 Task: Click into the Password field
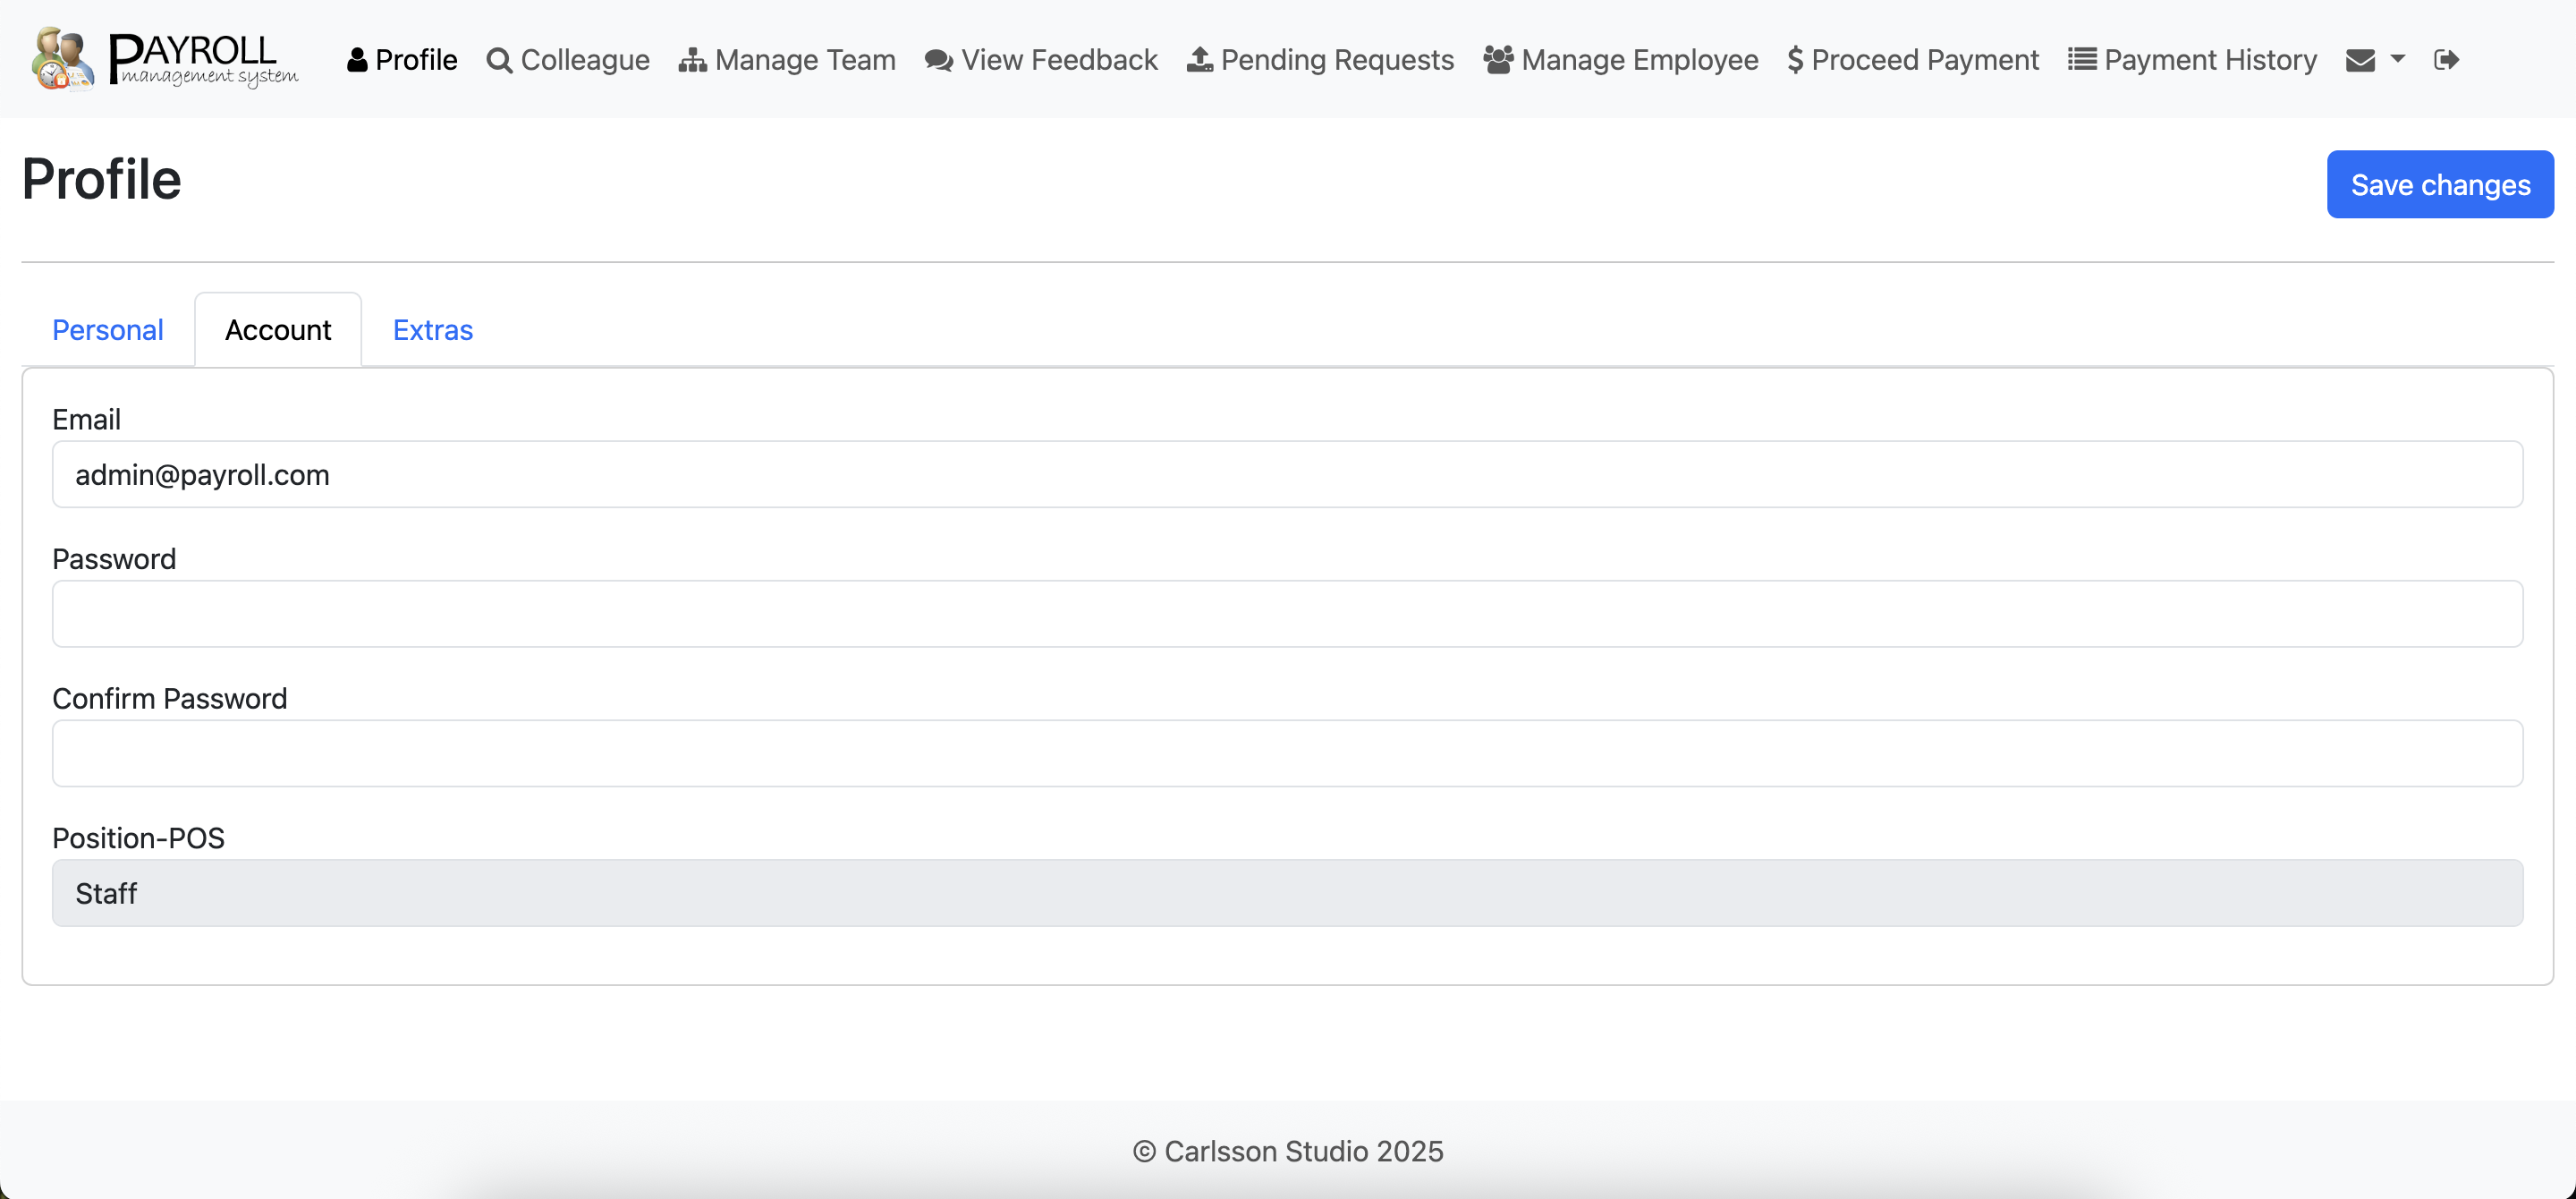coord(1287,614)
